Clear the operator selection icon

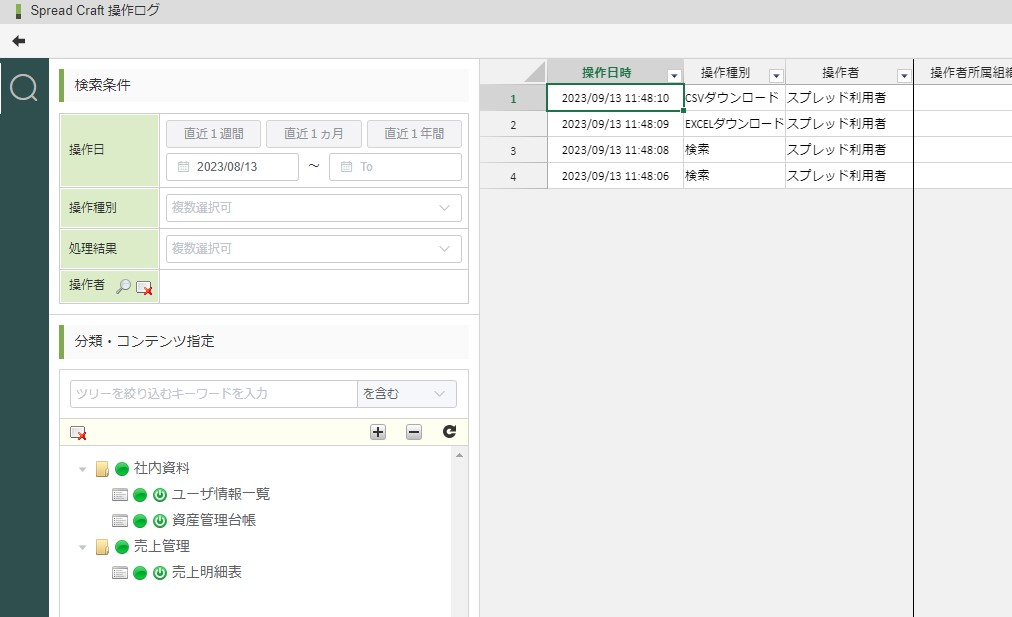[144, 287]
